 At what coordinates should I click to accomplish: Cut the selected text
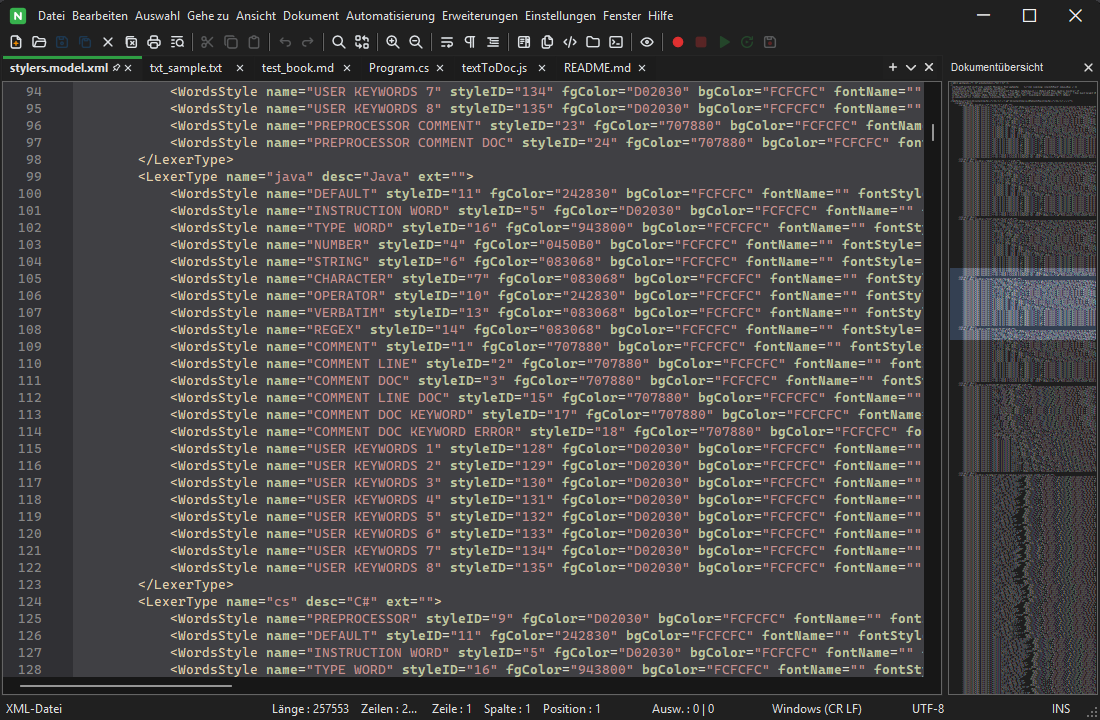coord(207,42)
